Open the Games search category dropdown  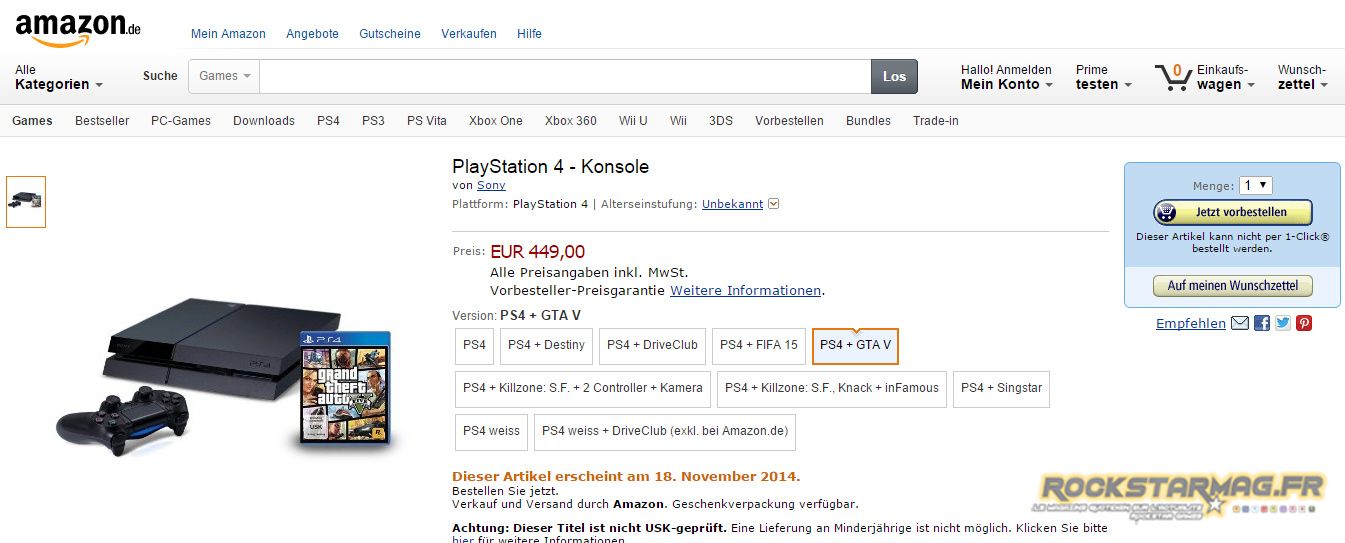coord(224,76)
